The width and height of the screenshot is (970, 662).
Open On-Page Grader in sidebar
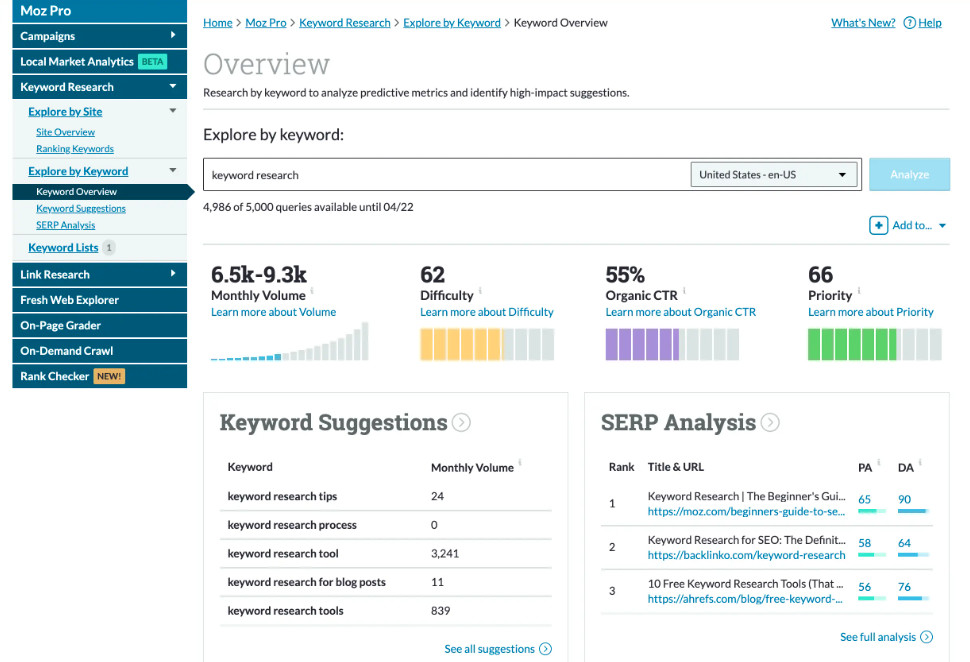pos(100,325)
